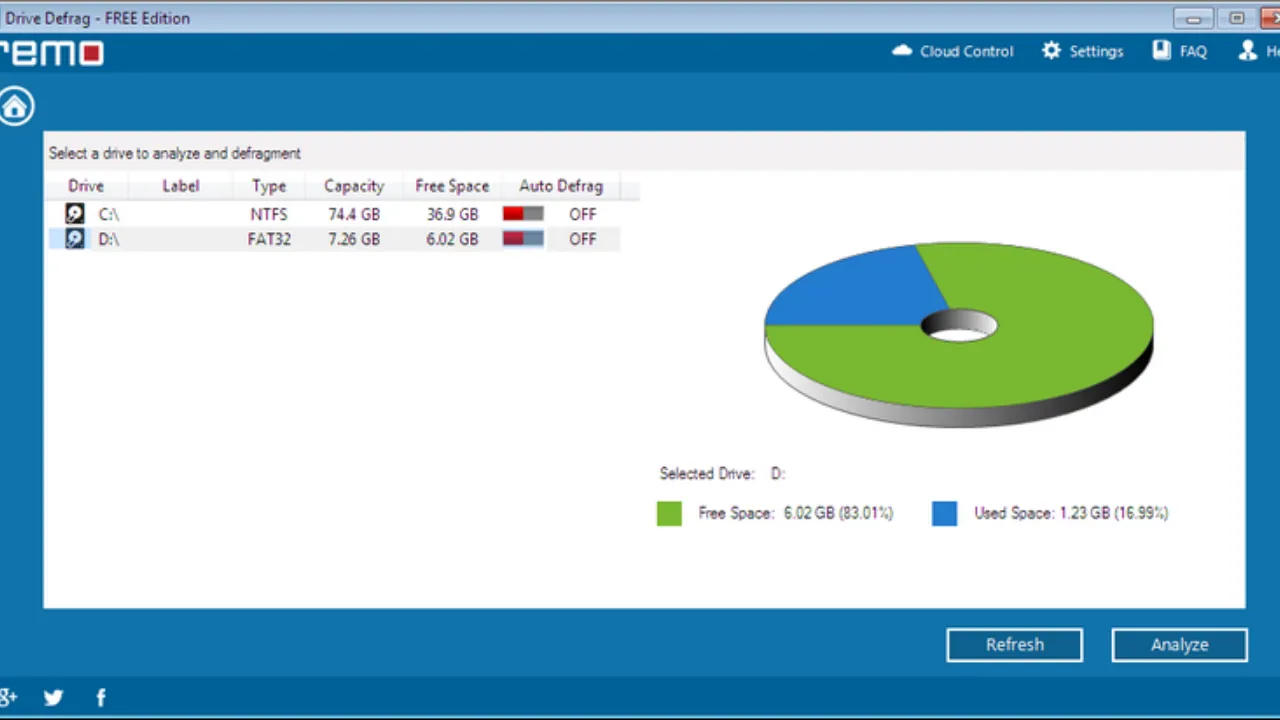Maximize the Drive Defrag window
1280x720 pixels.
1238,18
